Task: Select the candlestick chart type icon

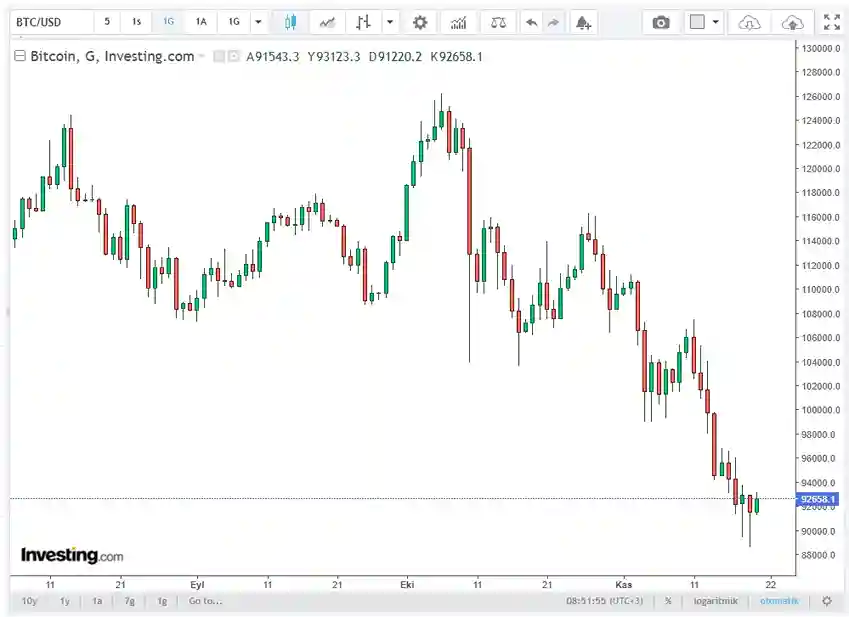Action: coord(290,22)
